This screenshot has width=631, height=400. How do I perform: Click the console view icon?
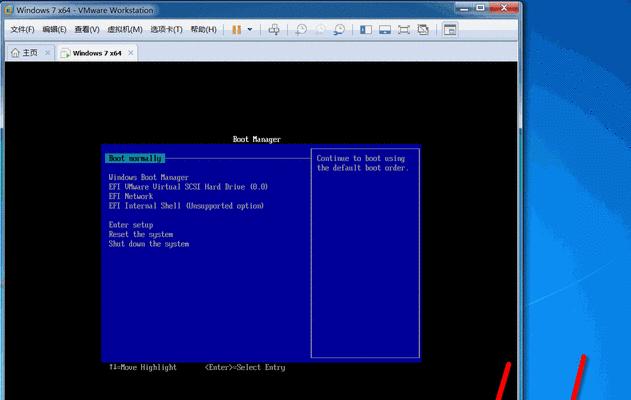(x=450, y=30)
